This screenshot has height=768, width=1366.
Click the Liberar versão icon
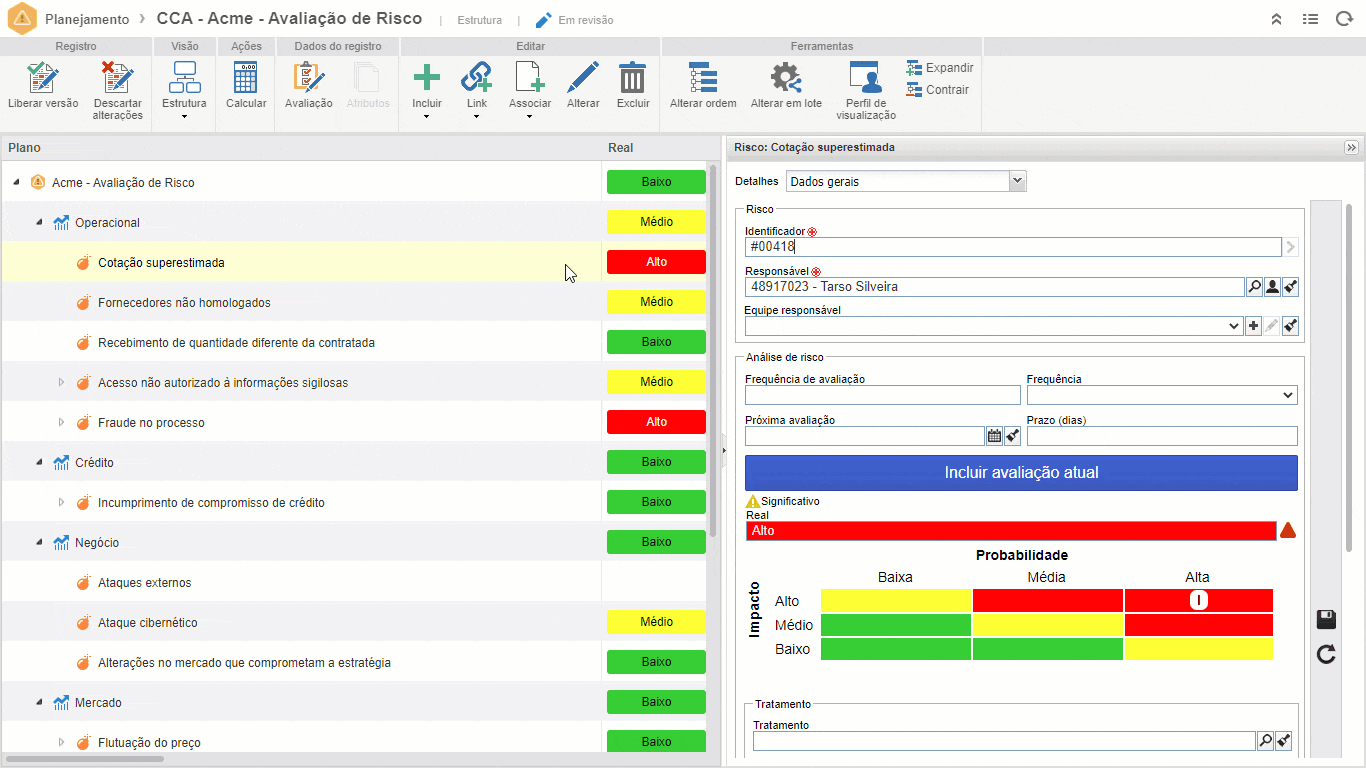click(x=43, y=77)
